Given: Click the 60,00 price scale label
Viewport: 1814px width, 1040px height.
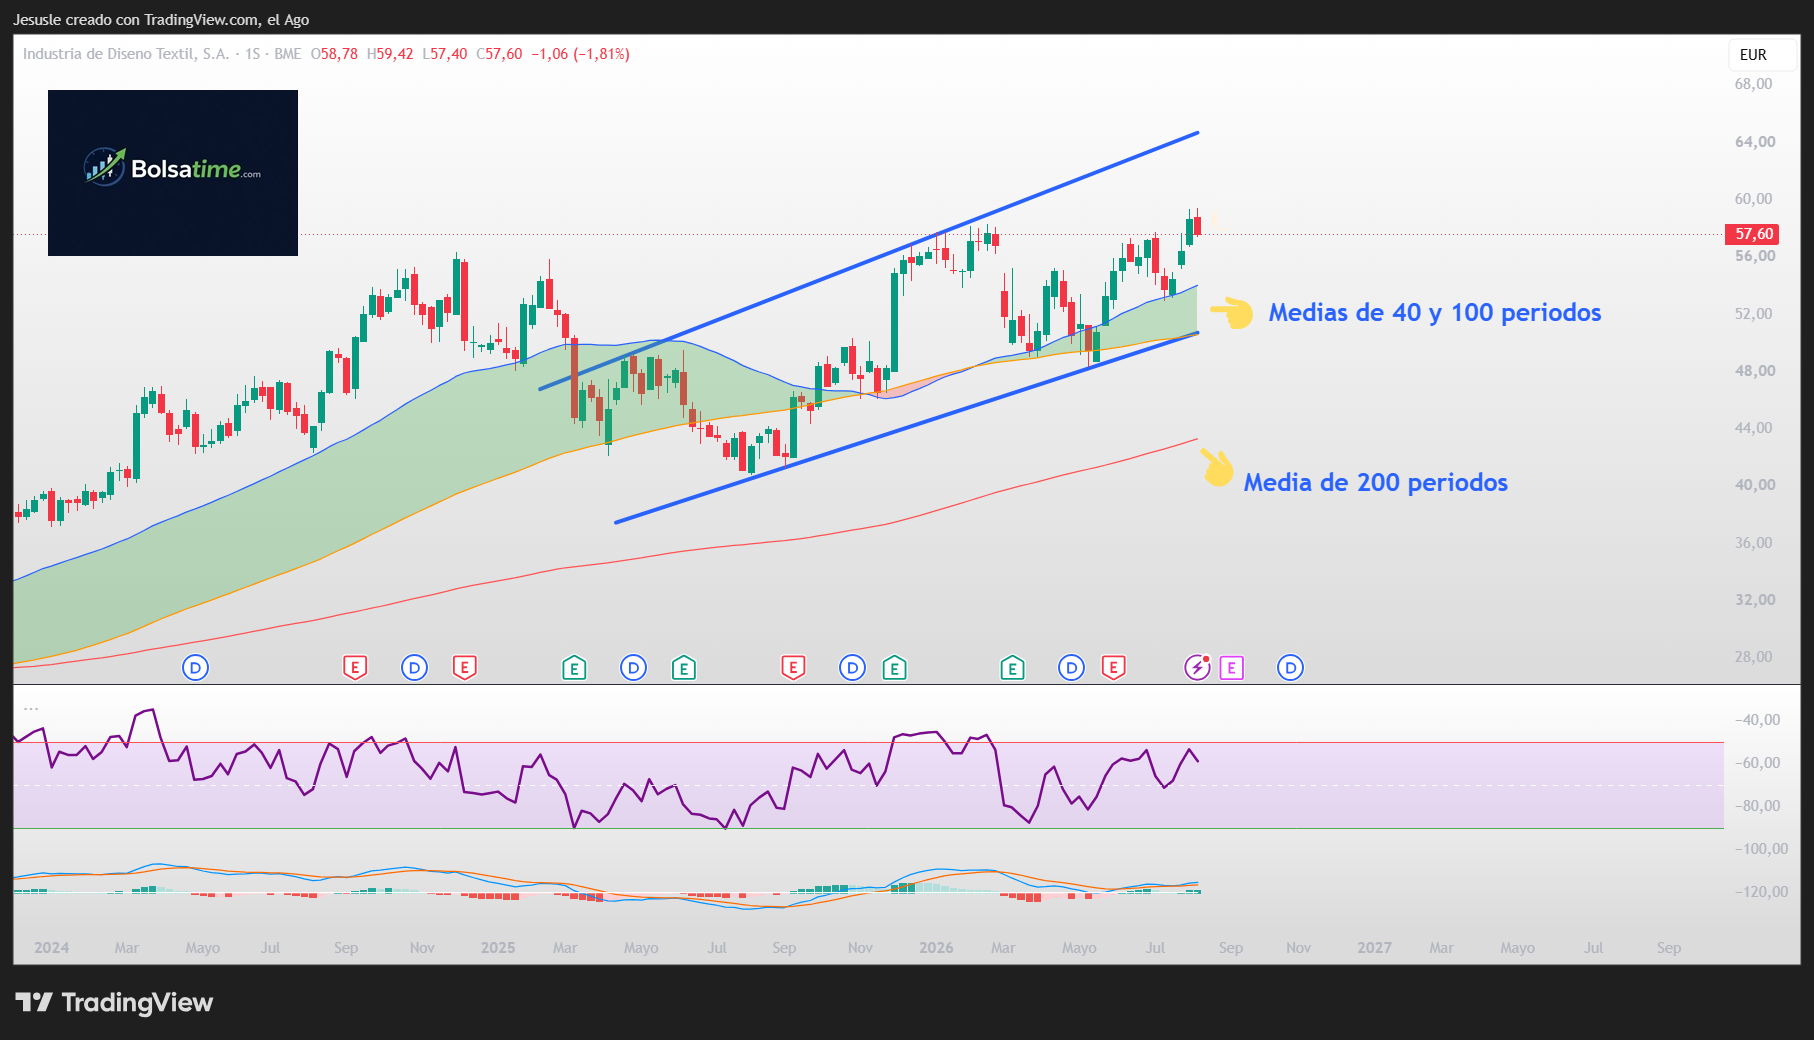Looking at the screenshot, I should [x=1754, y=199].
